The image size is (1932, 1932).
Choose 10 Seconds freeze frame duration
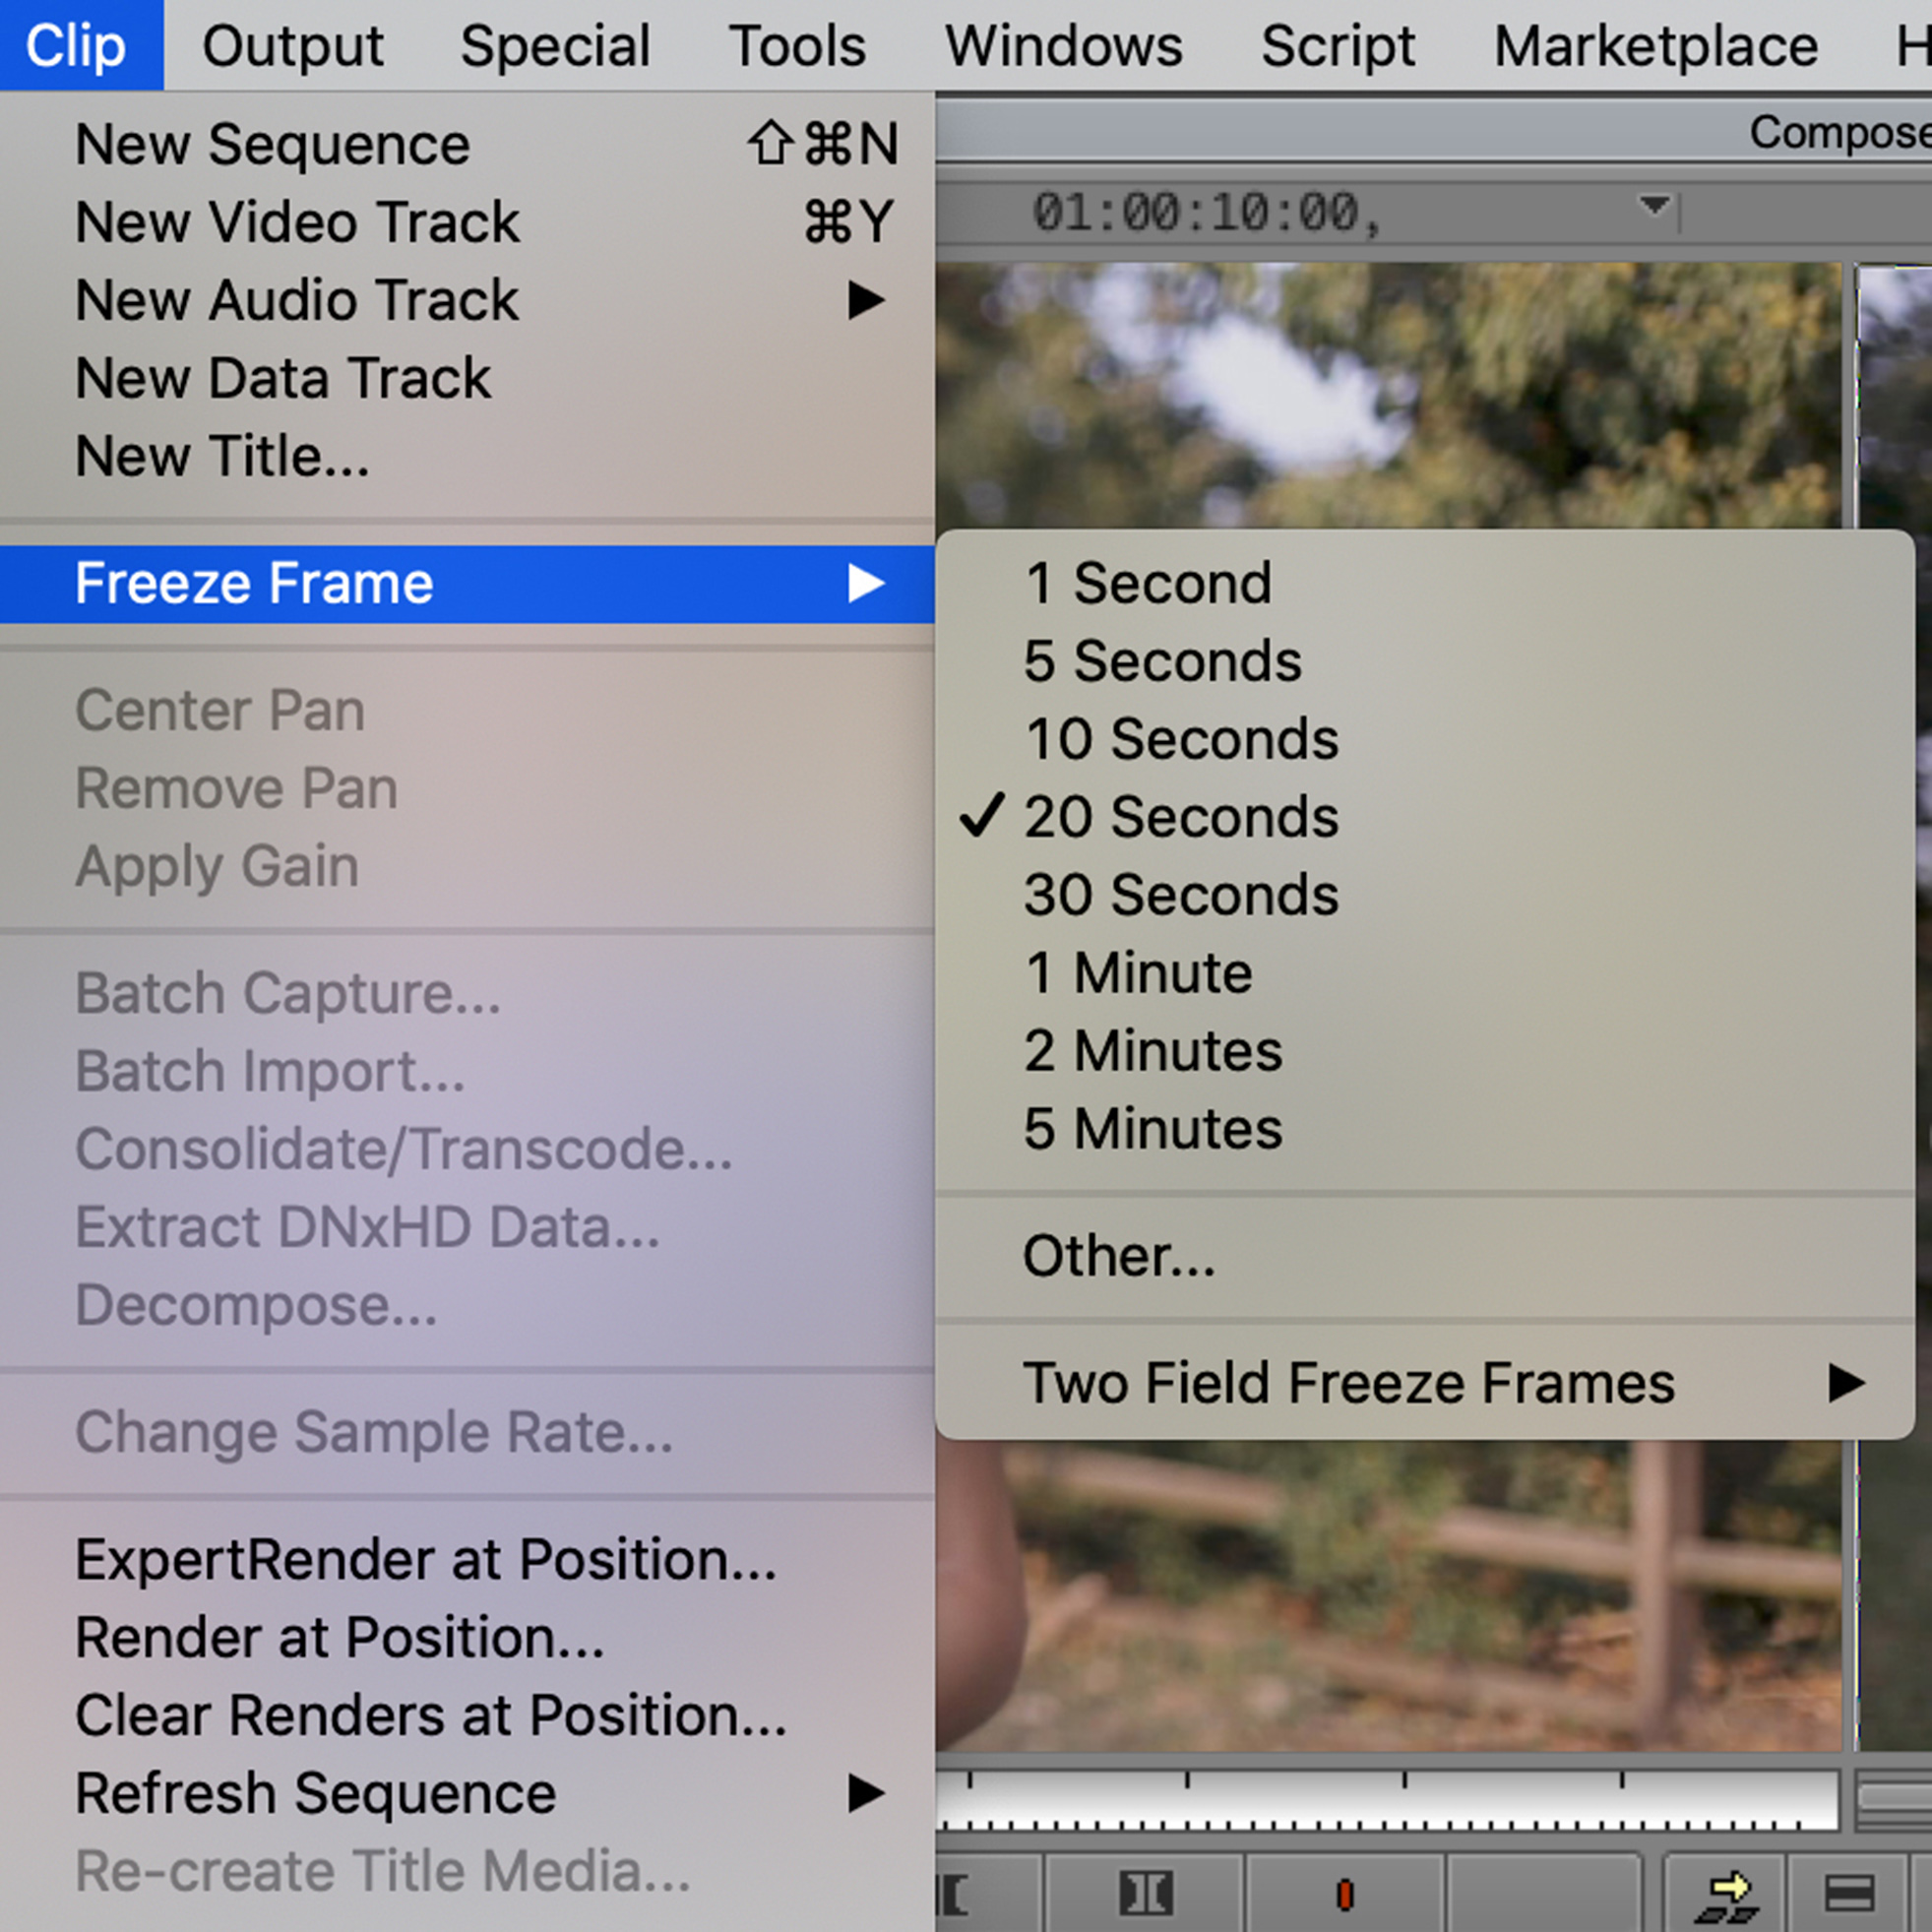click(x=1180, y=739)
